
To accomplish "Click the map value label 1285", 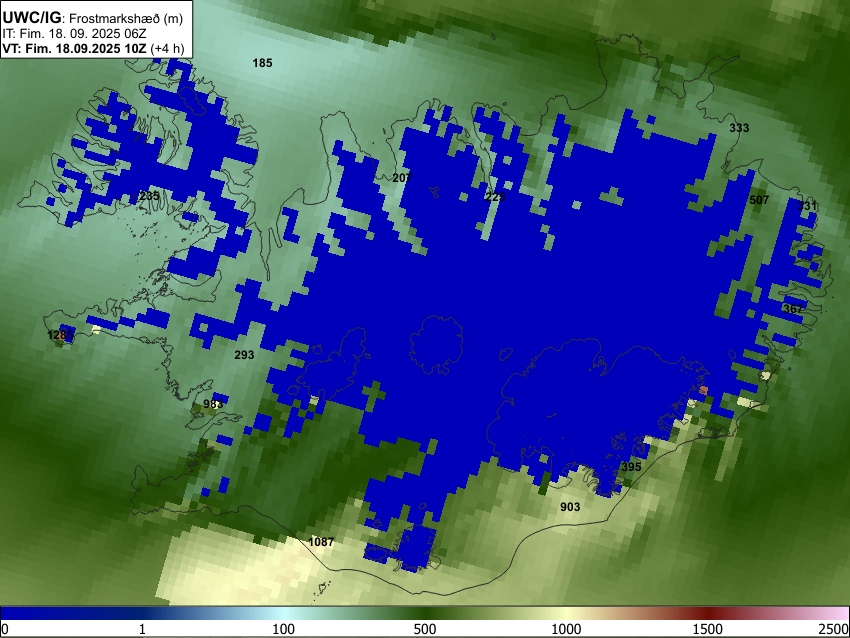I will click(60, 335).
